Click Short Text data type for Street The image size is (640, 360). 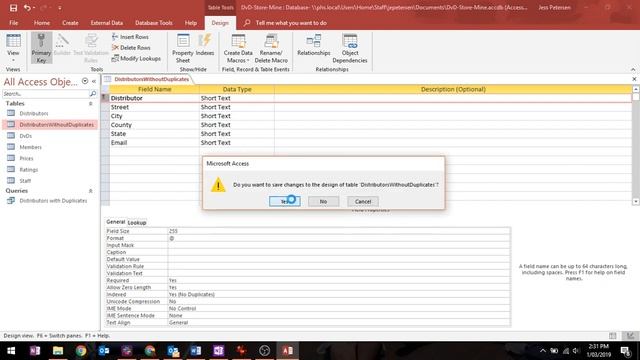(x=236, y=107)
